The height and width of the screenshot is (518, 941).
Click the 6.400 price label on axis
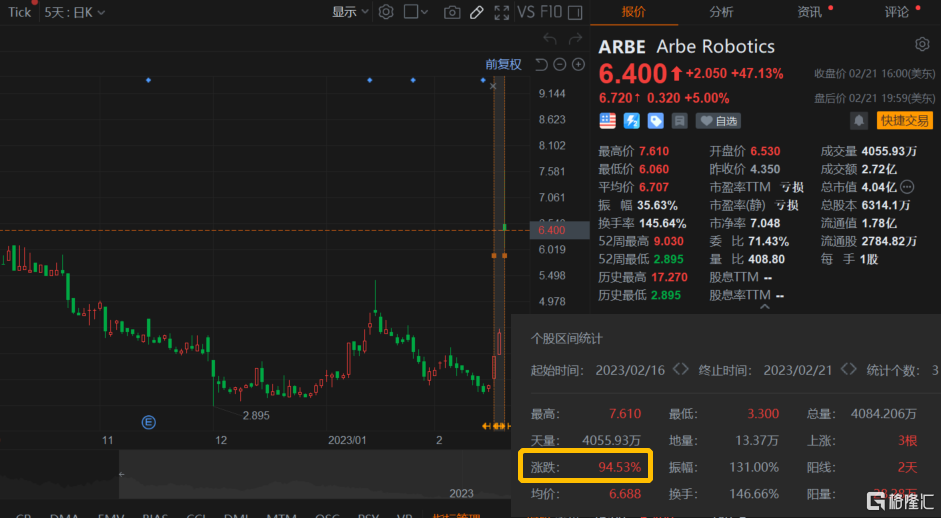(559, 230)
